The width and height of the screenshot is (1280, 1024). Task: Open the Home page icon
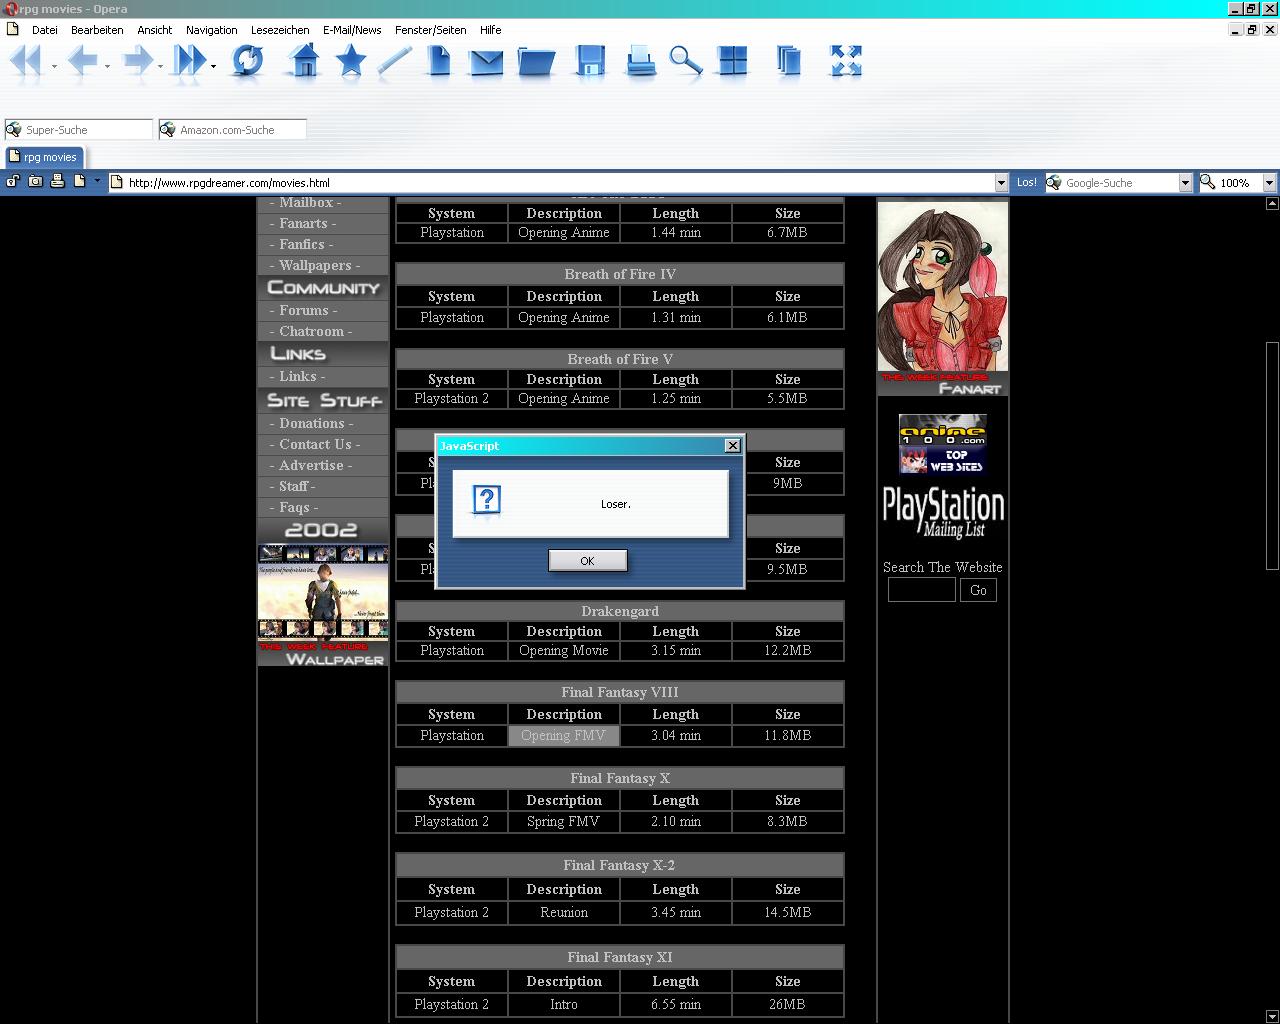(x=304, y=61)
